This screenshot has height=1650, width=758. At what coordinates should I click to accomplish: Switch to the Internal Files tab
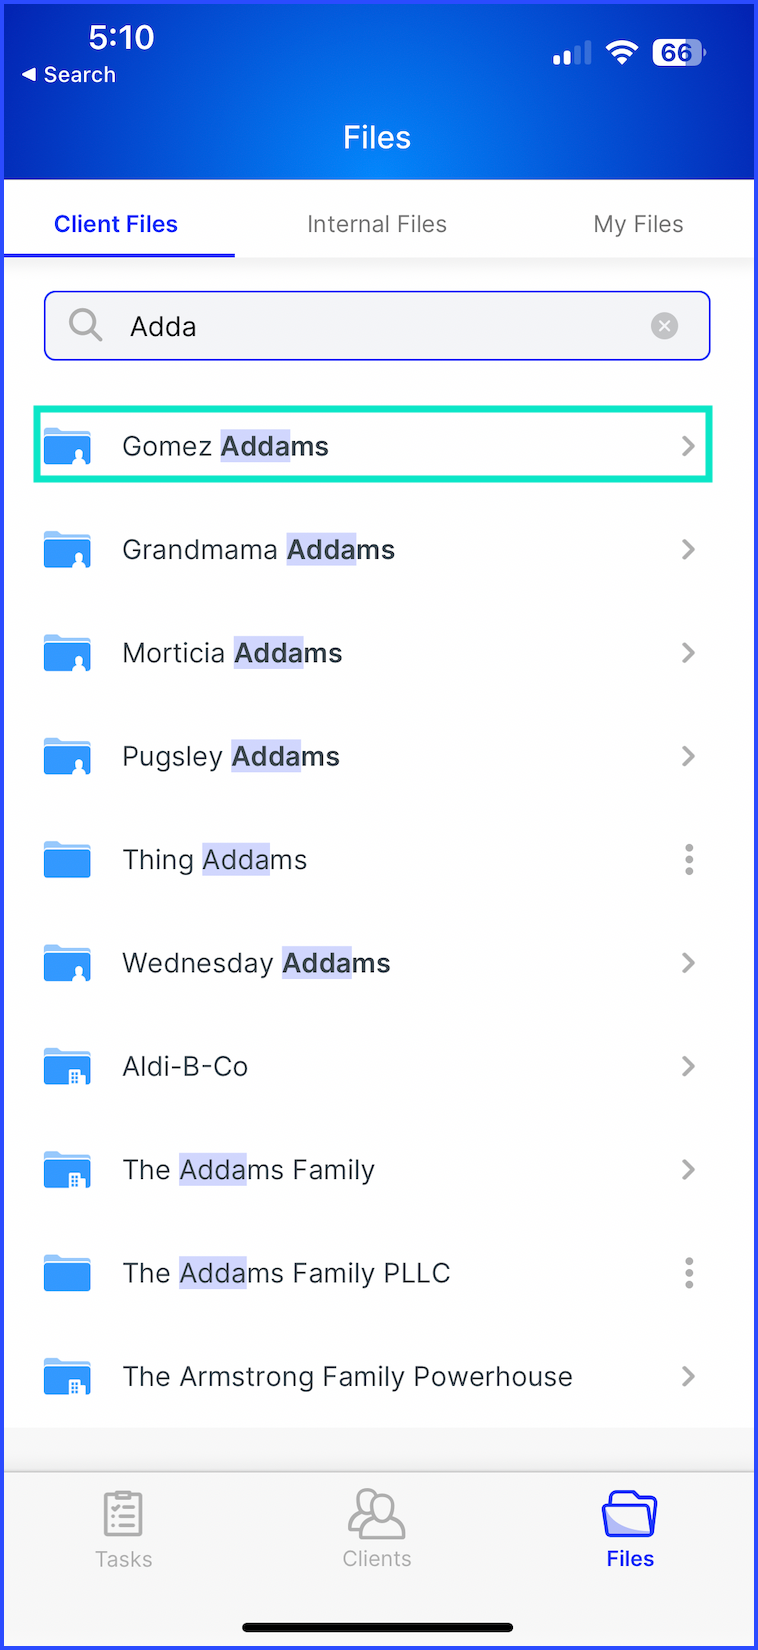point(377,224)
